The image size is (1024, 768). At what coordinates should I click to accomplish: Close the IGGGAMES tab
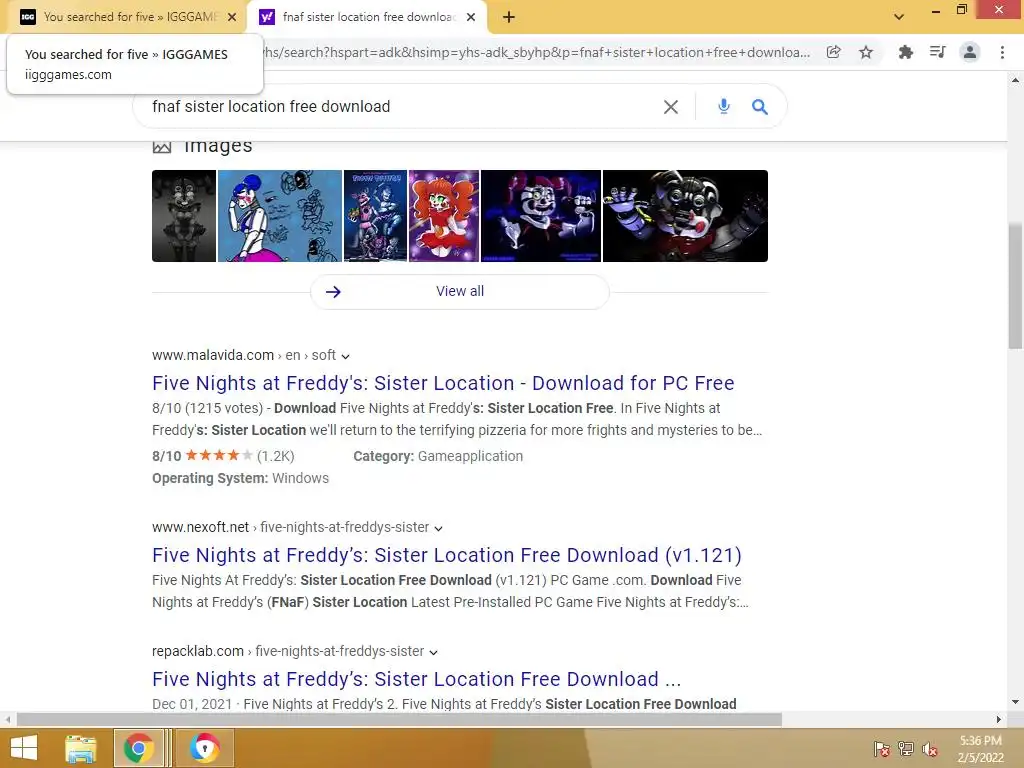232,18
